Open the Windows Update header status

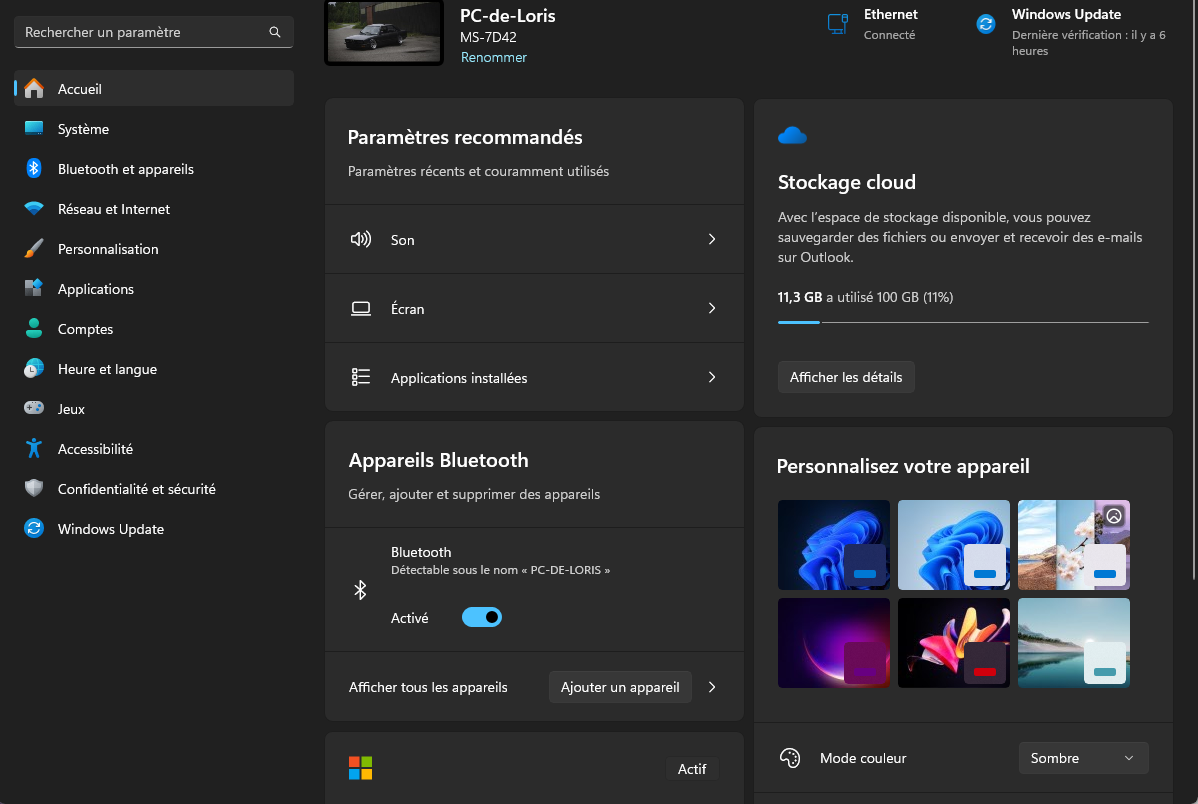(1073, 32)
